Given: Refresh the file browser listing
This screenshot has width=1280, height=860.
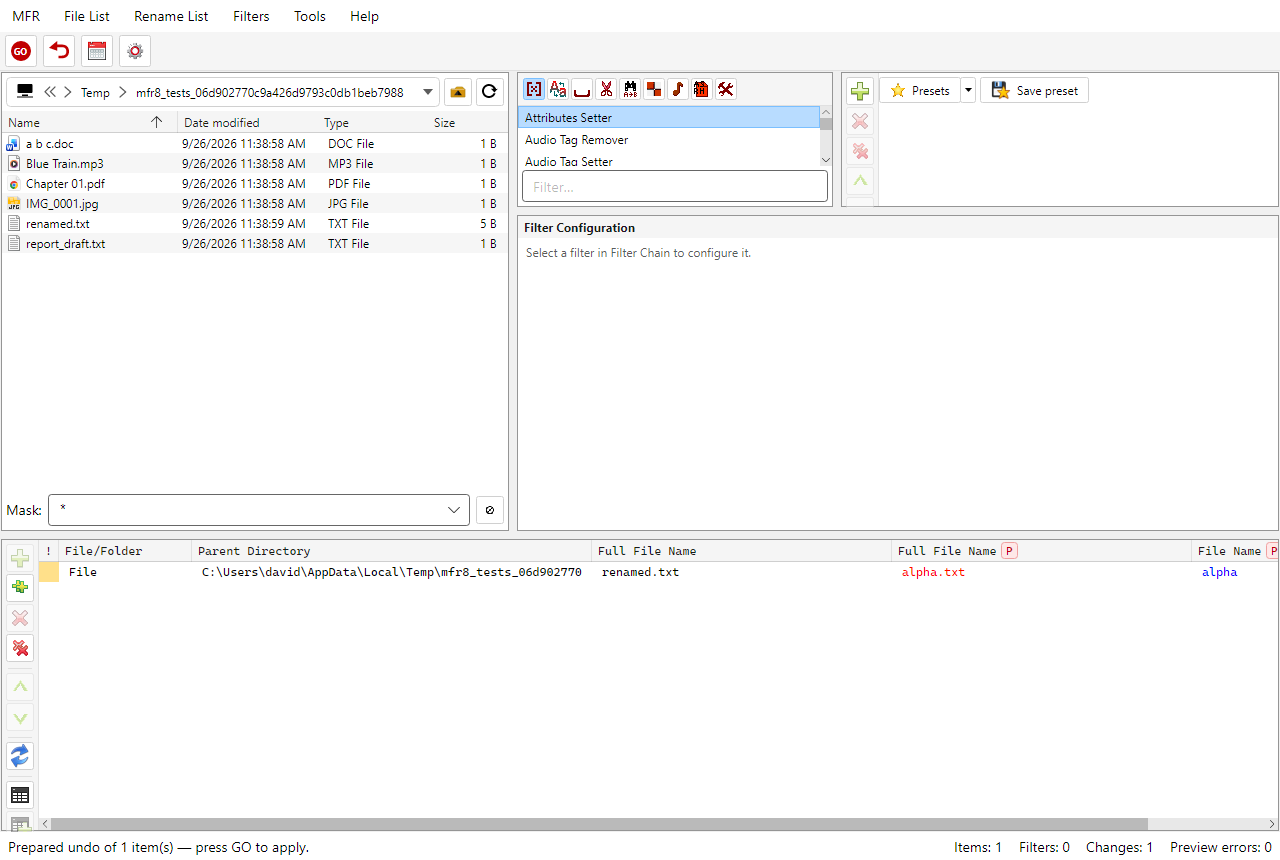Looking at the screenshot, I should (x=489, y=92).
